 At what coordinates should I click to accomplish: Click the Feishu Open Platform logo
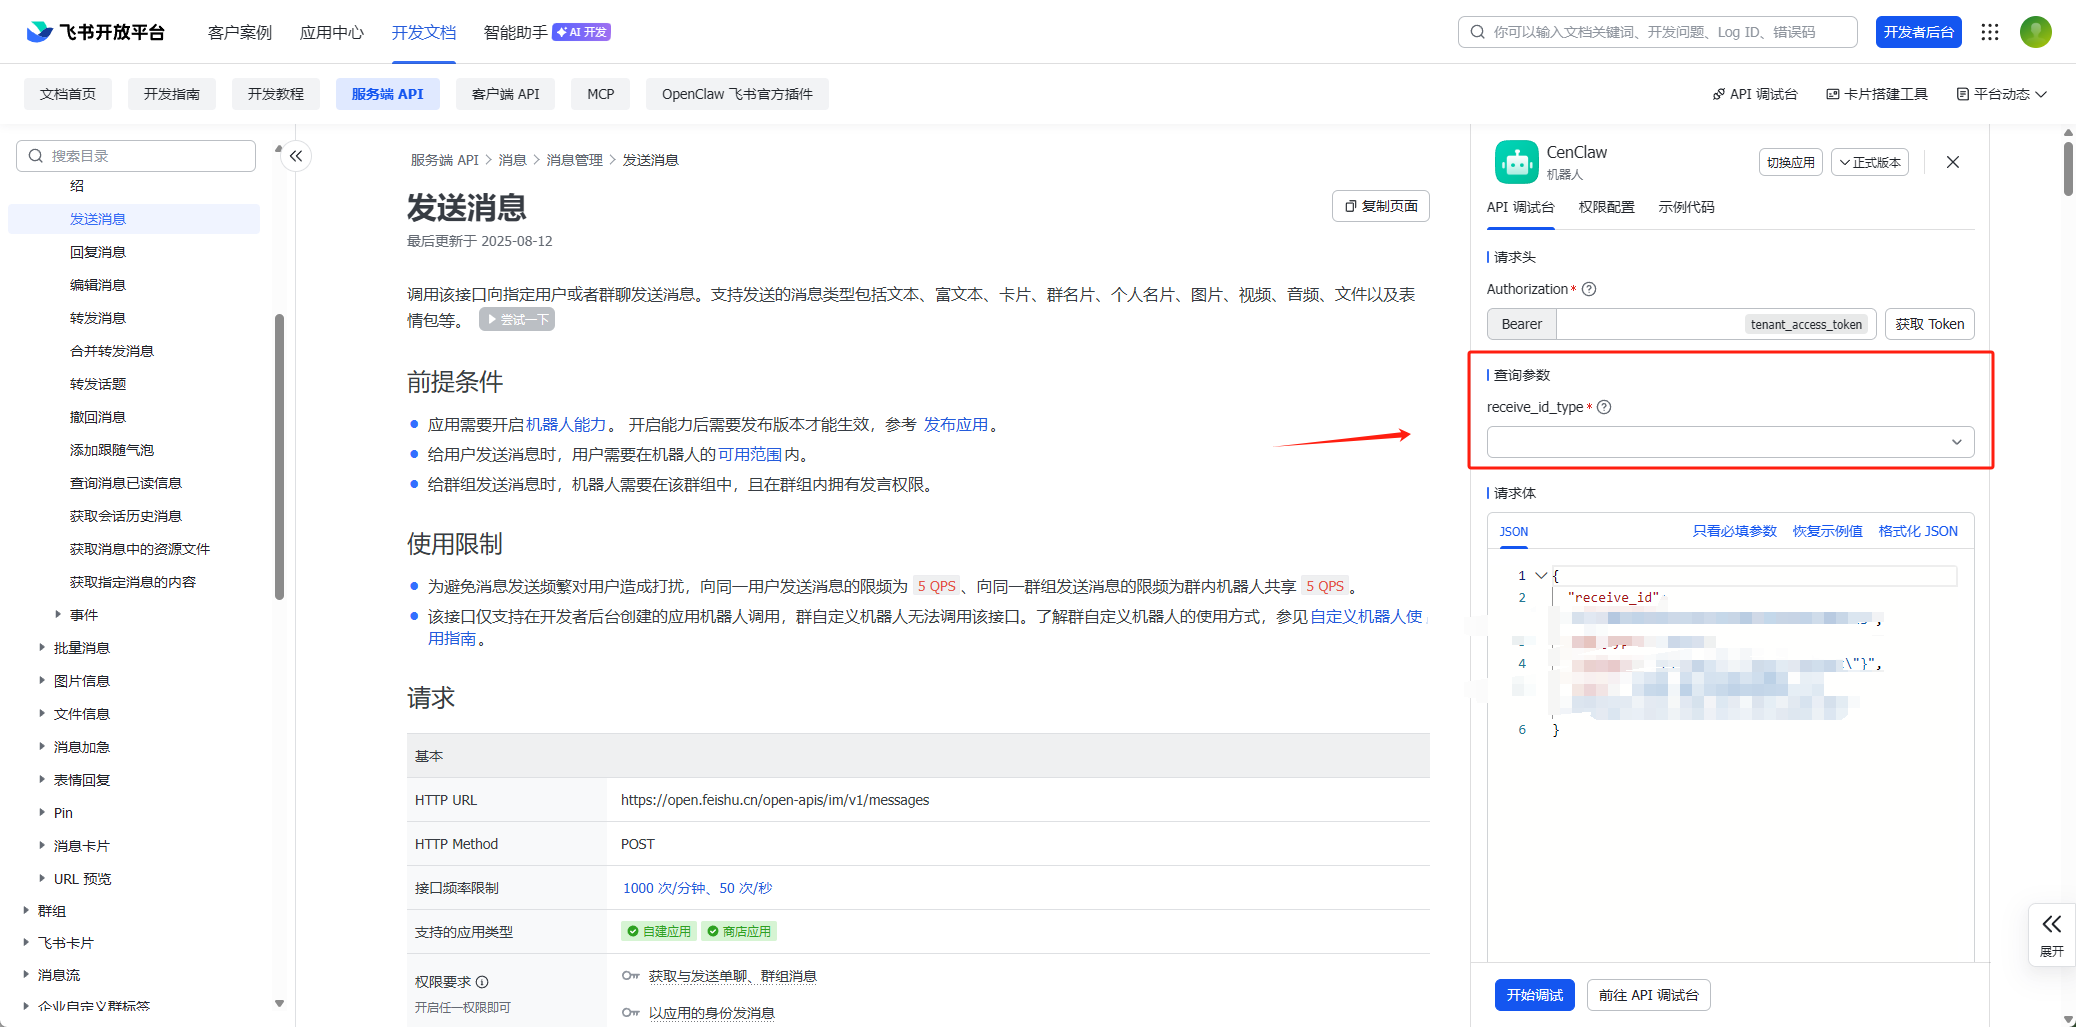point(95,32)
